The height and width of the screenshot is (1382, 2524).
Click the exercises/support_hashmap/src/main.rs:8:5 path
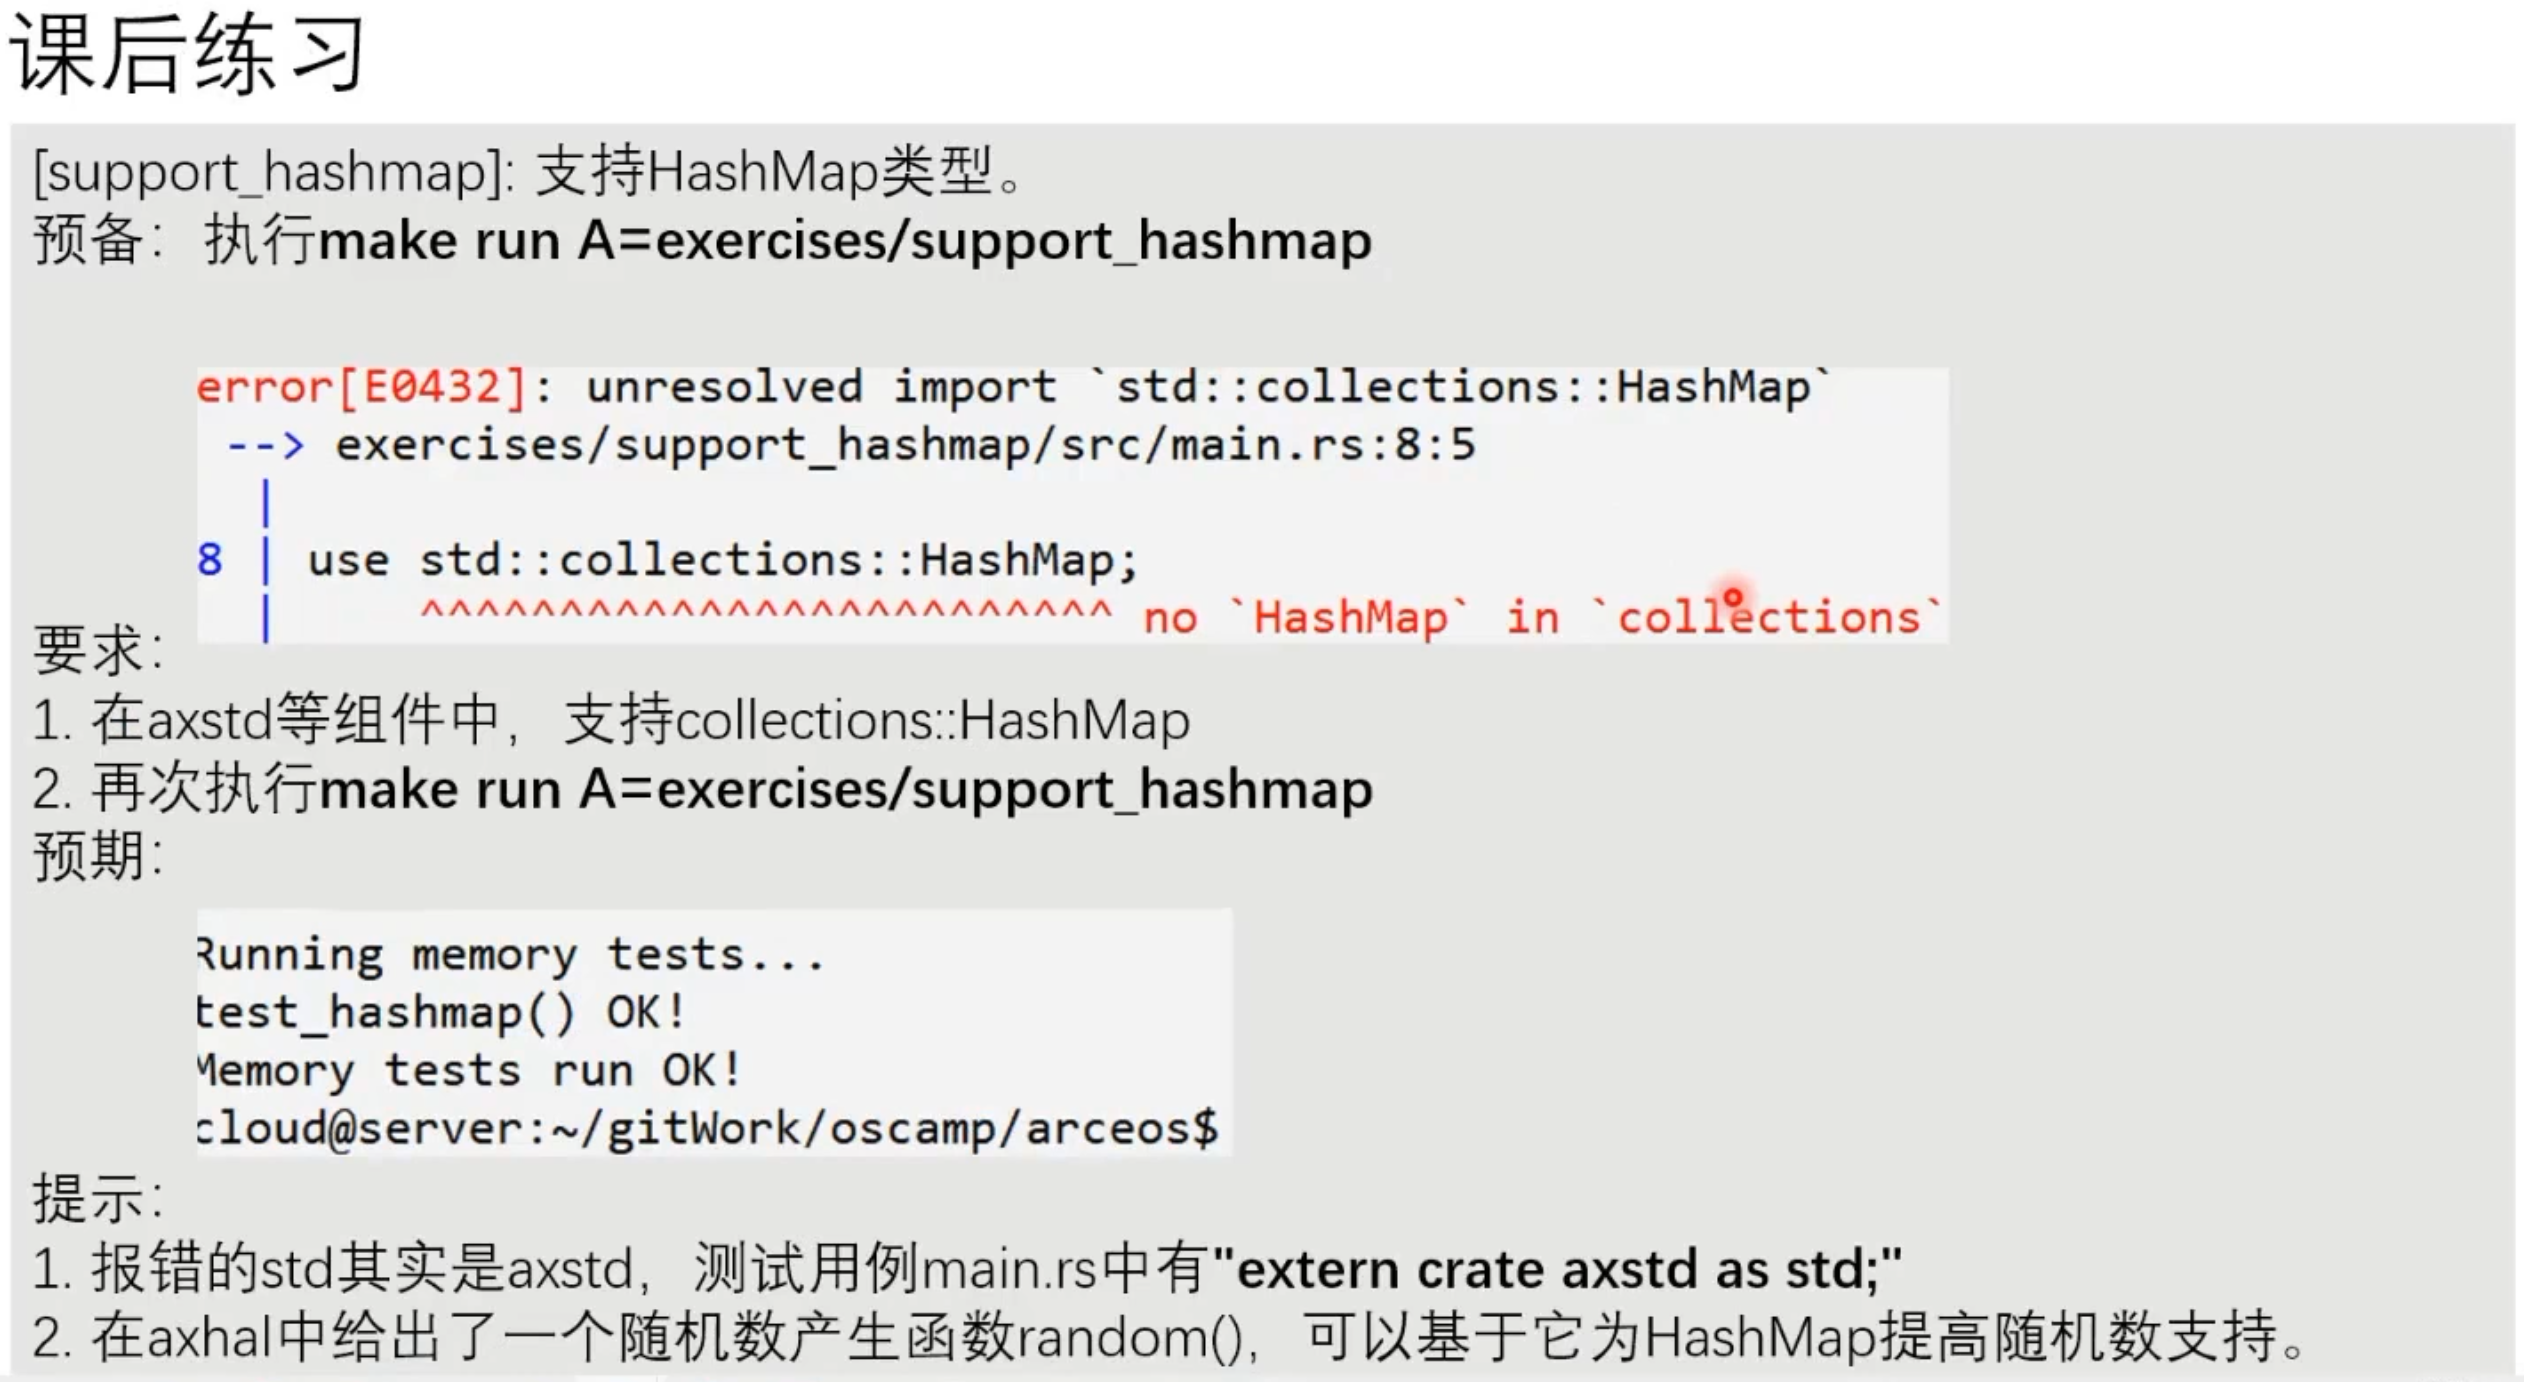click(x=905, y=445)
